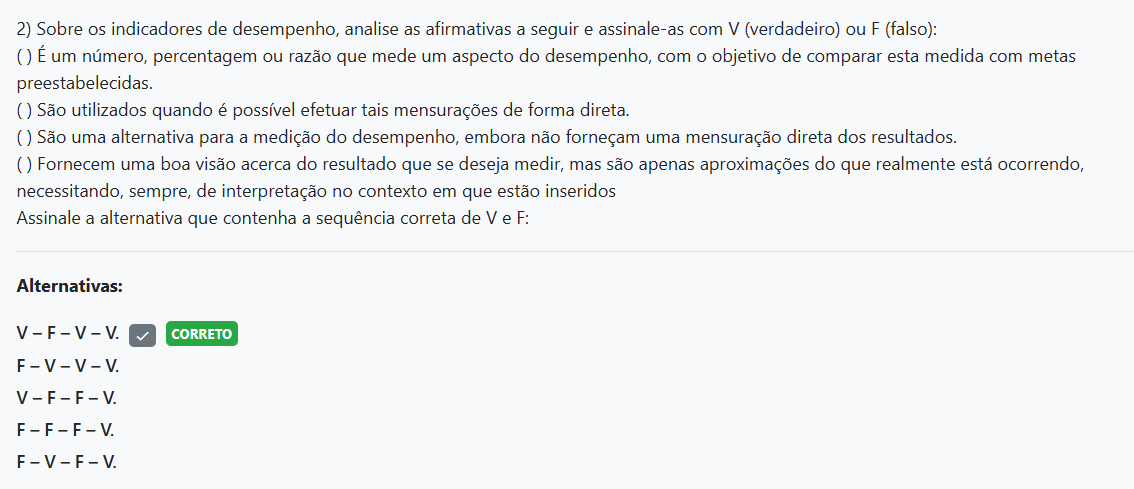Mark the empty parentheses before "Fornecem uma boa"
This screenshot has width=1134, height=489.
pos(24,163)
